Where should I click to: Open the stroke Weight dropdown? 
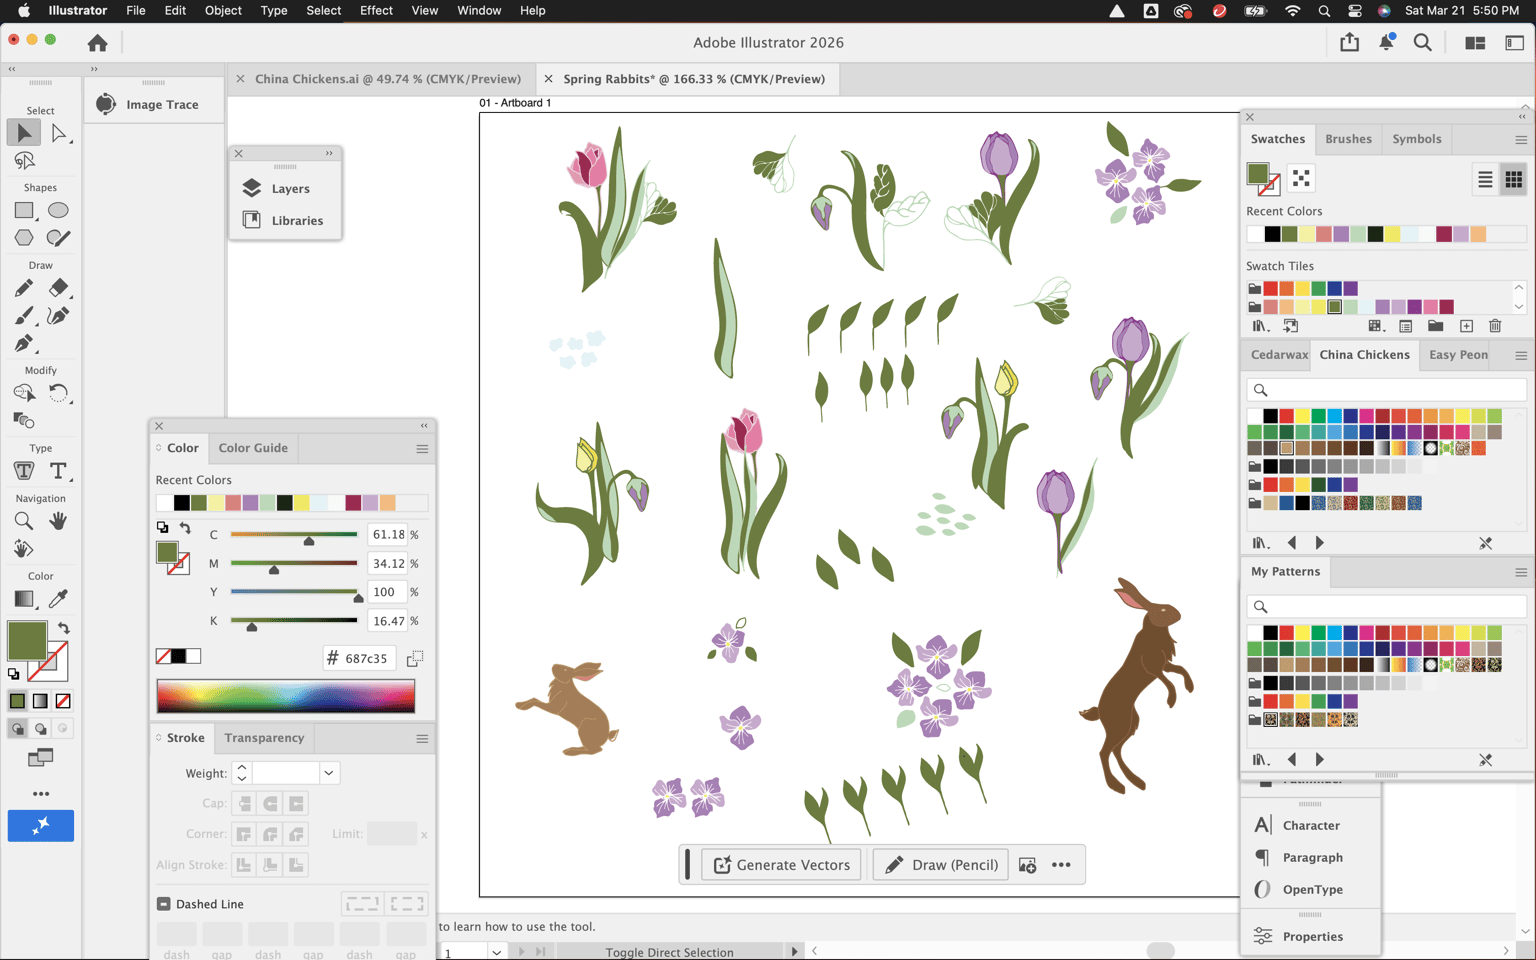point(328,773)
